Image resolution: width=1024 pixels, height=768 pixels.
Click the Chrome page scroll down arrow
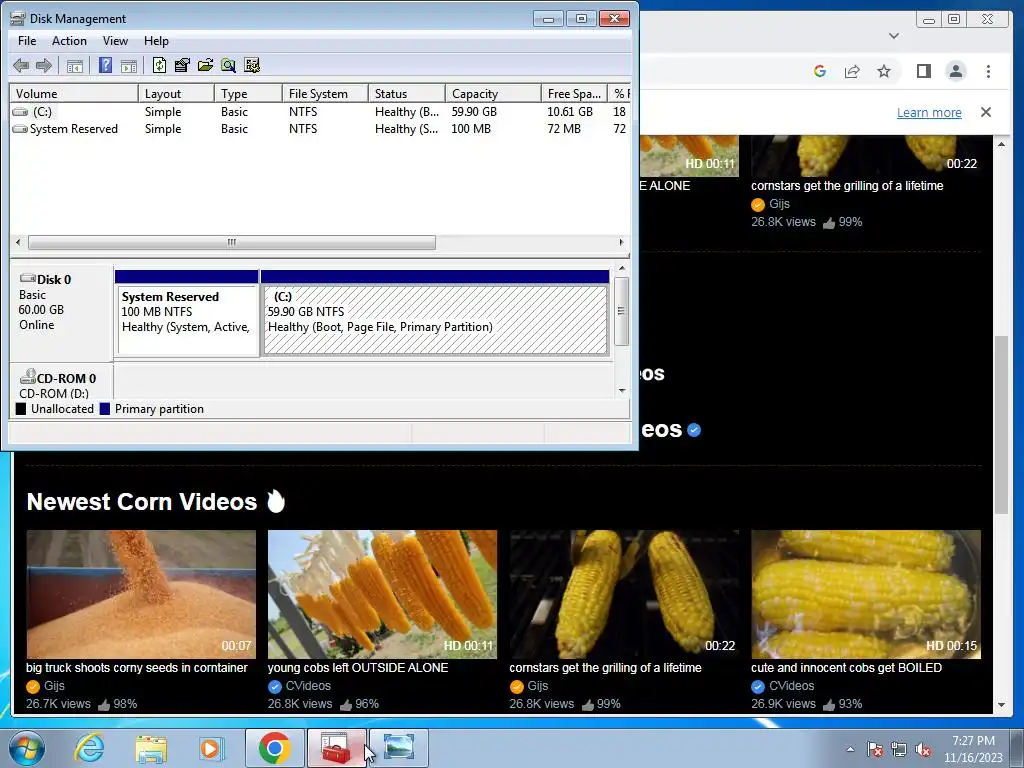point(1002,705)
